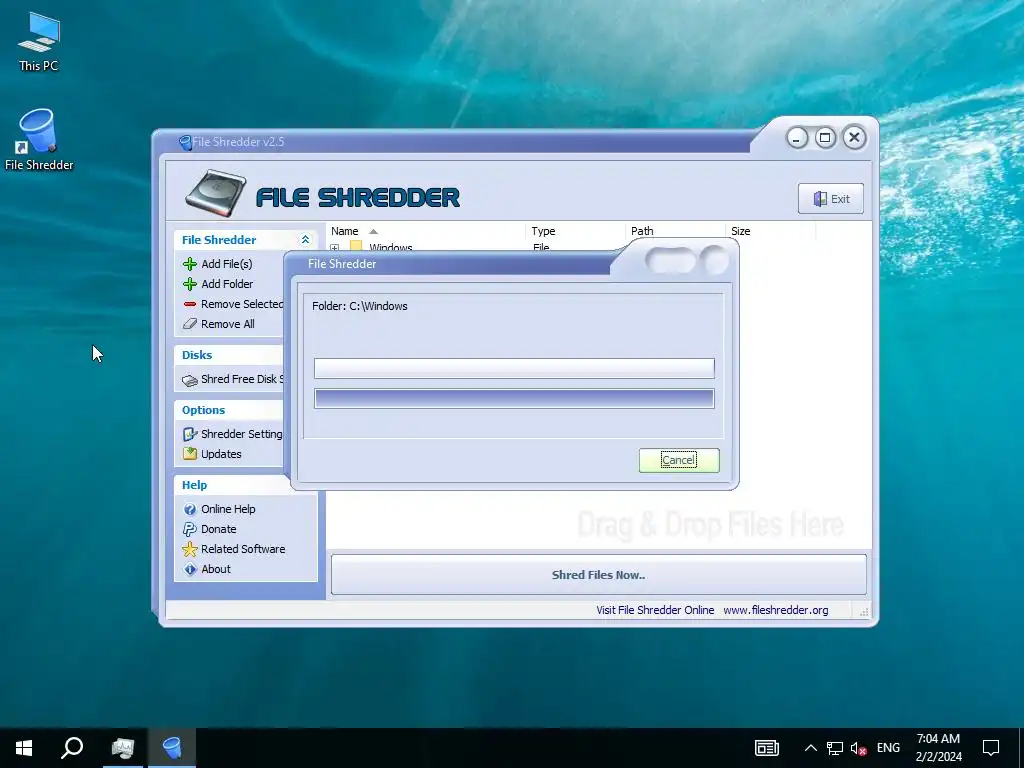Cancel the folder shredding dialog
The image size is (1024, 768).
679,460
